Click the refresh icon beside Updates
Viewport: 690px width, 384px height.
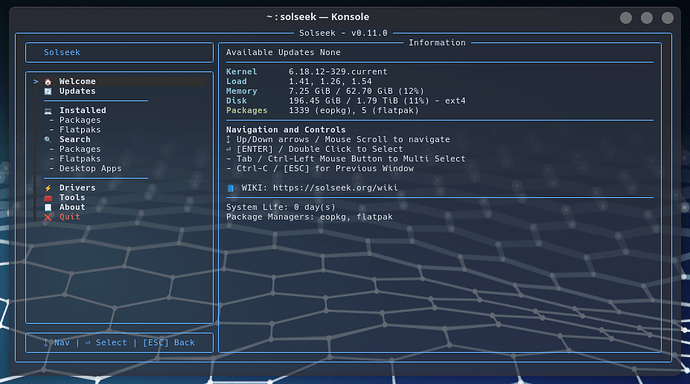pos(48,91)
